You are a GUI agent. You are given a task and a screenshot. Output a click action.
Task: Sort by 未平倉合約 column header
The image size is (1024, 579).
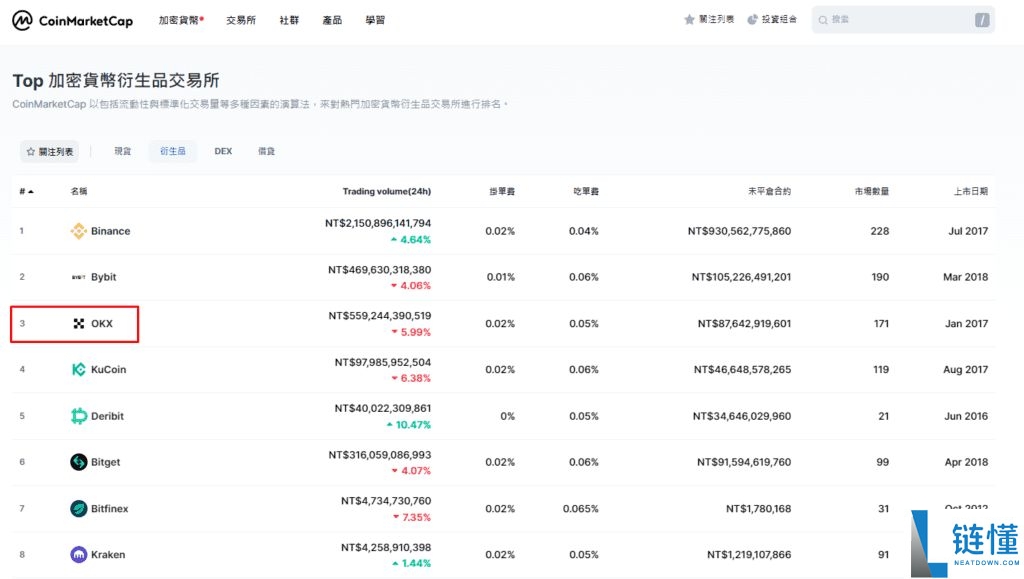pyautogui.click(x=769, y=191)
